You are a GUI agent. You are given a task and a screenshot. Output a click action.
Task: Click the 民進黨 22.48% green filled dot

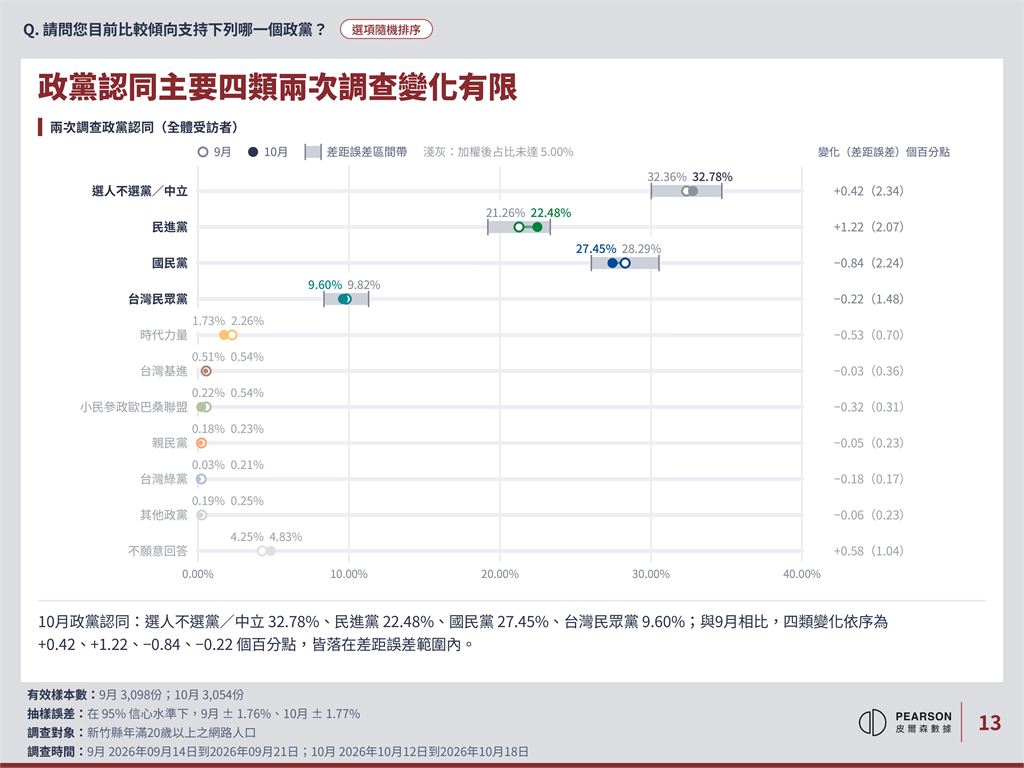pyautogui.click(x=537, y=227)
